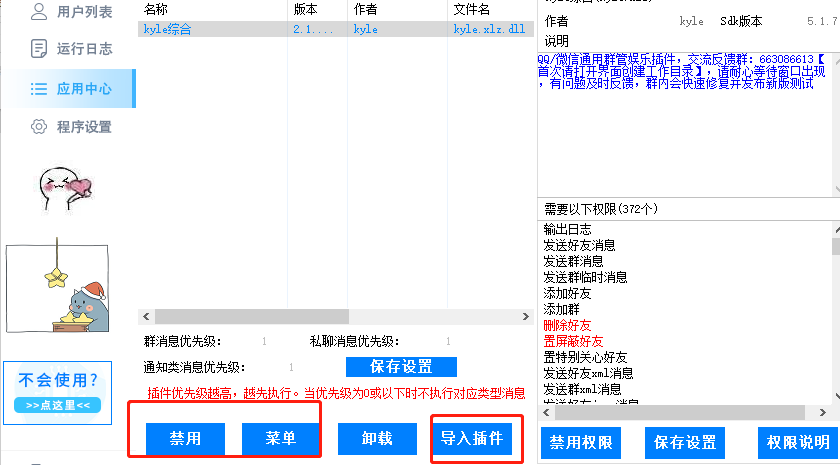Screen dimensions: 840x465
Task: Open the 权限说明 button
Action: (x=798, y=442)
